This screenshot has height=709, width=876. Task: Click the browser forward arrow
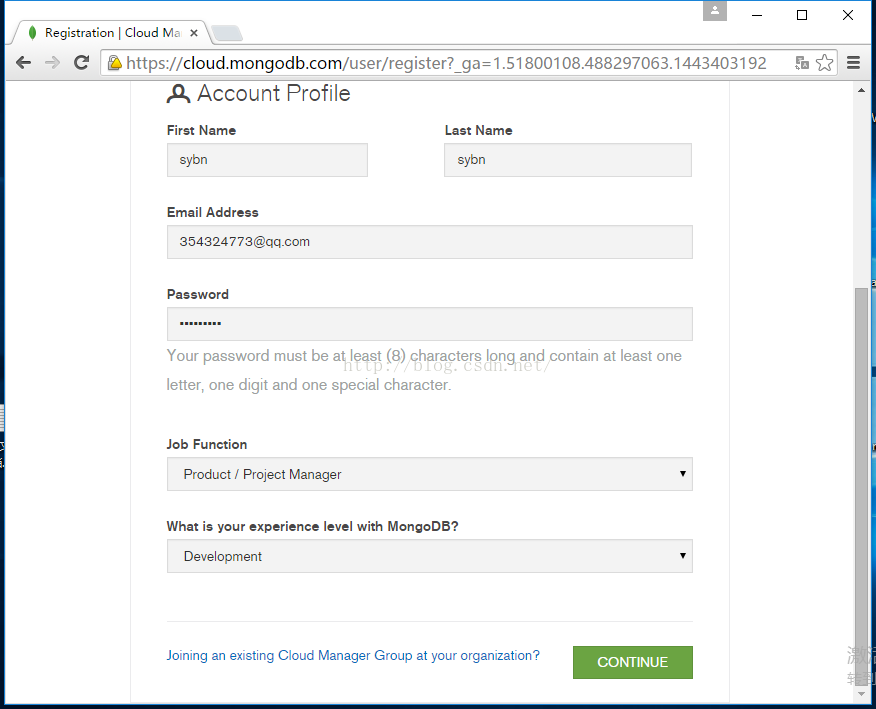53,63
